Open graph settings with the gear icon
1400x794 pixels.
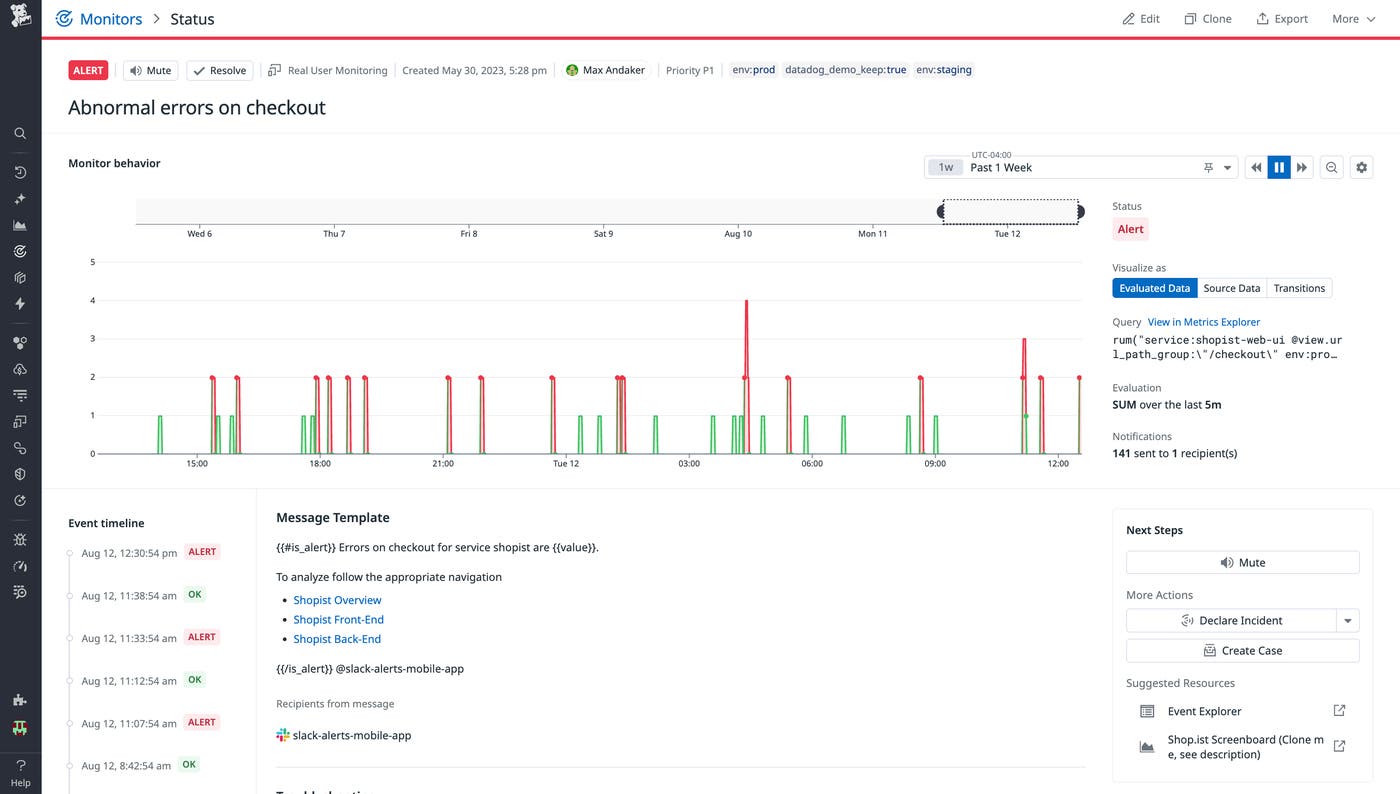click(x=1361, y=167)
